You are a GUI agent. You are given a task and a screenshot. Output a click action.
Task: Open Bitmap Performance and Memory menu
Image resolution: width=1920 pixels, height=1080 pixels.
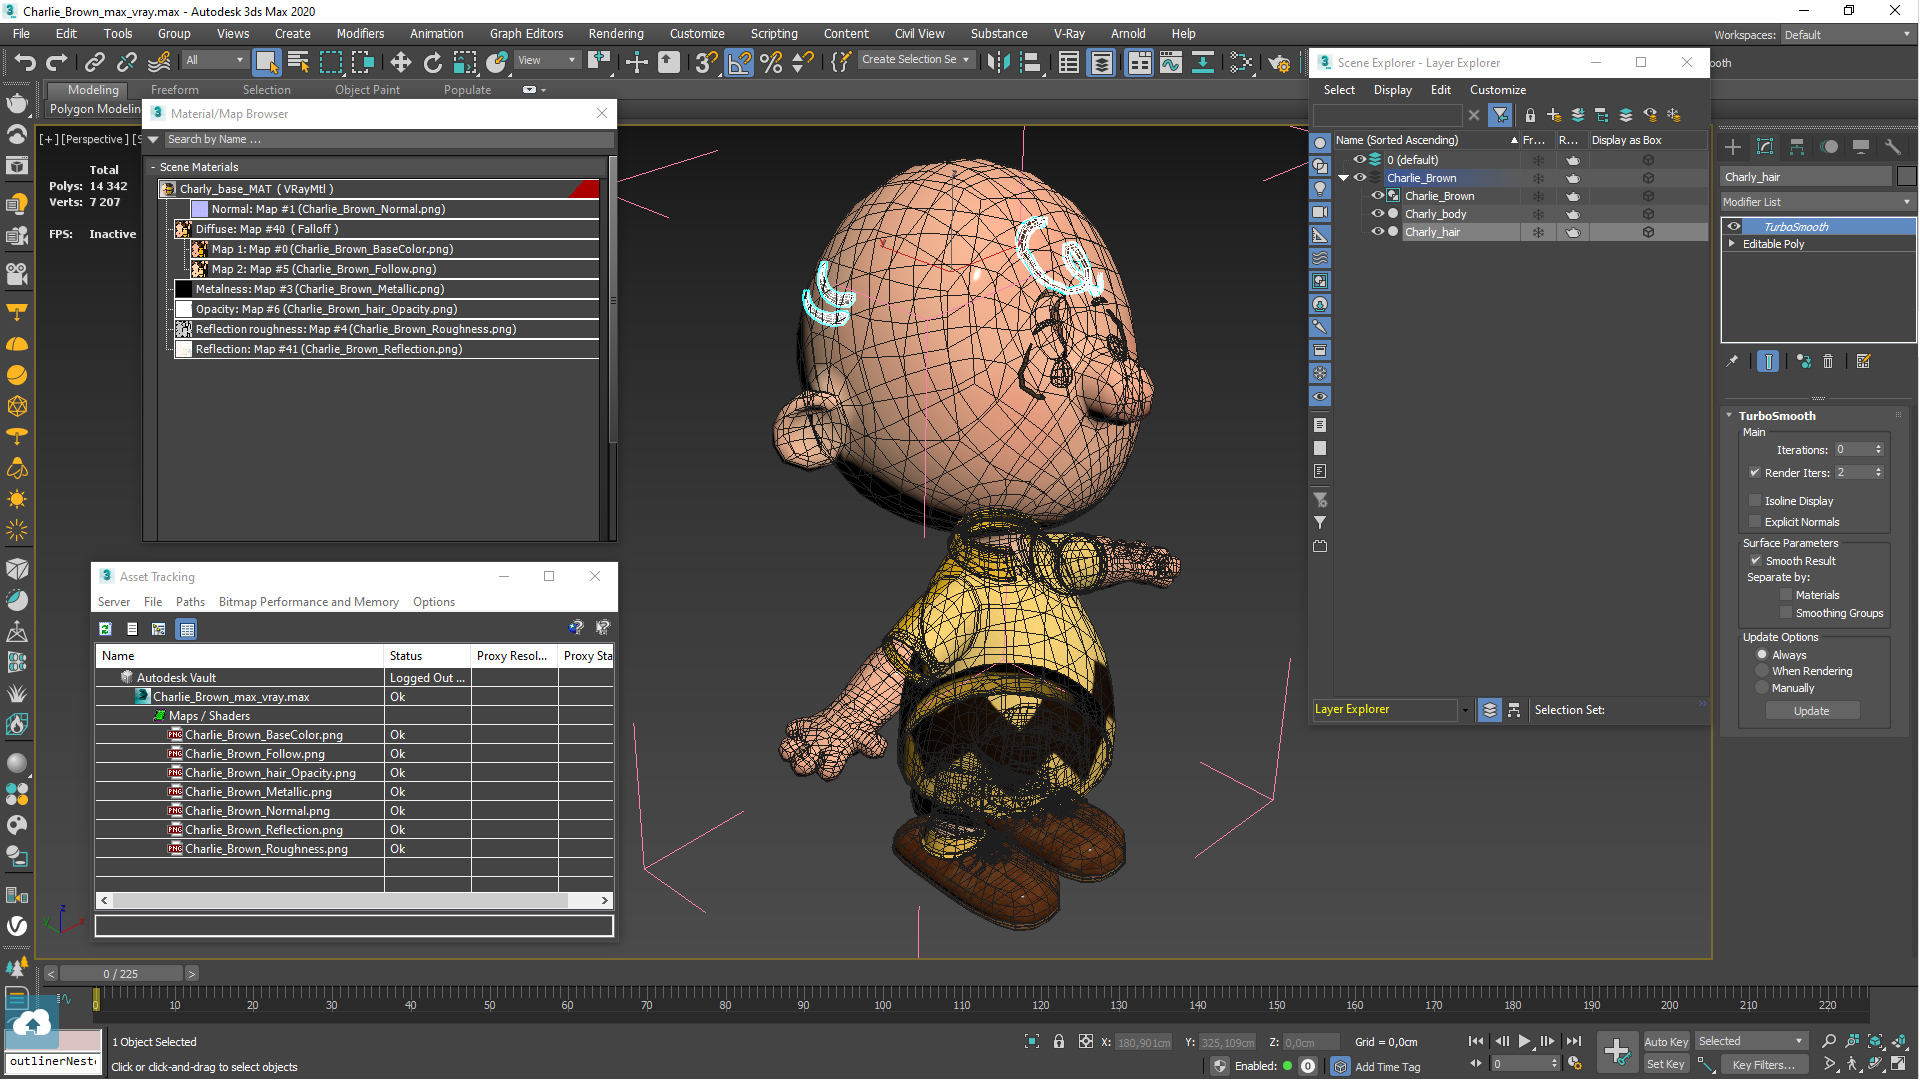click(308, 602)
